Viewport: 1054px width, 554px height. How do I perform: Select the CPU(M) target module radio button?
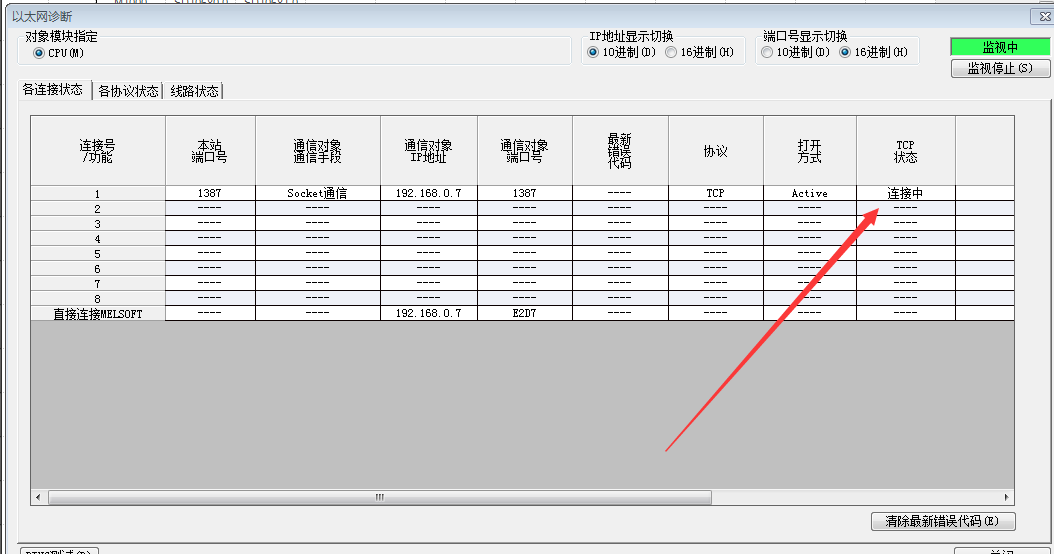[39, 53]
